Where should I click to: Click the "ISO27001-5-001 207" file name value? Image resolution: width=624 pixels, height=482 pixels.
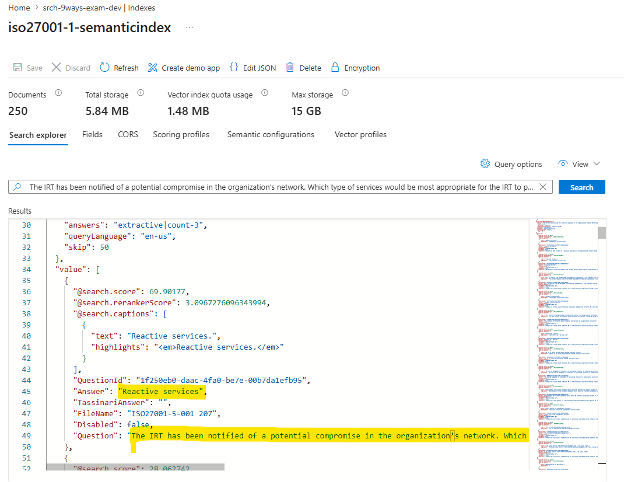click(174, 414)
